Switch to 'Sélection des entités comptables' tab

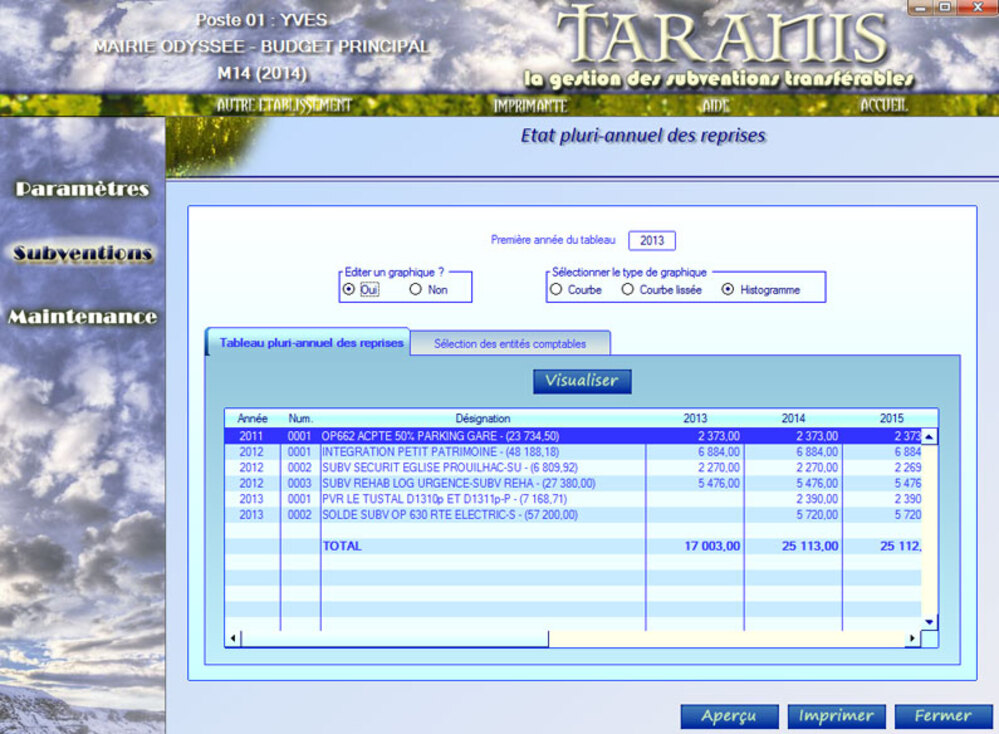pyautogui.click(x=509, y=344)
